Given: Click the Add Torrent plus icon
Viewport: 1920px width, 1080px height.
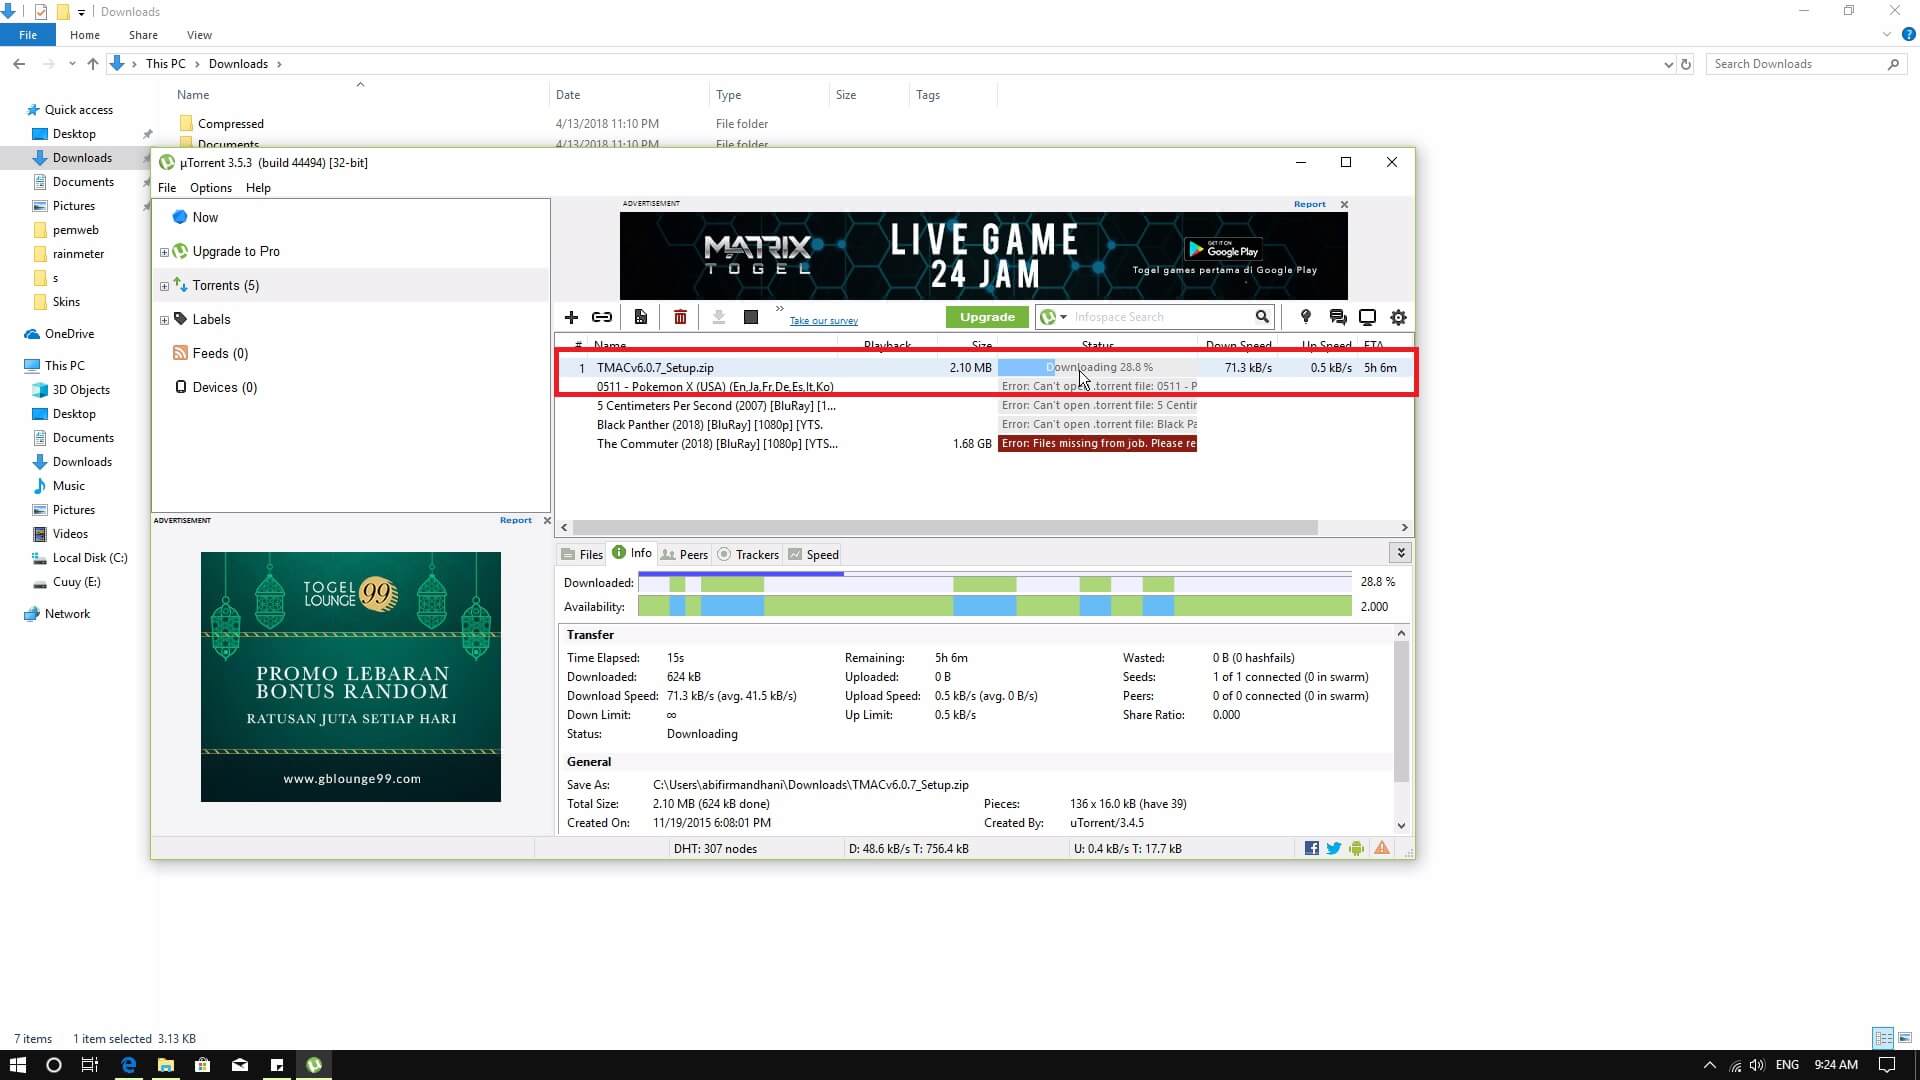Looking at the screenshot, I should pos(571,317).
